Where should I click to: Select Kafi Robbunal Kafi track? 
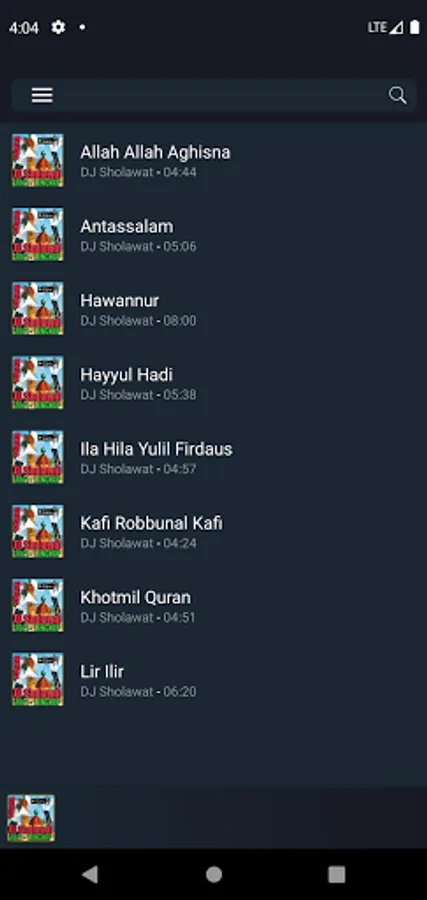coord(214,531)
